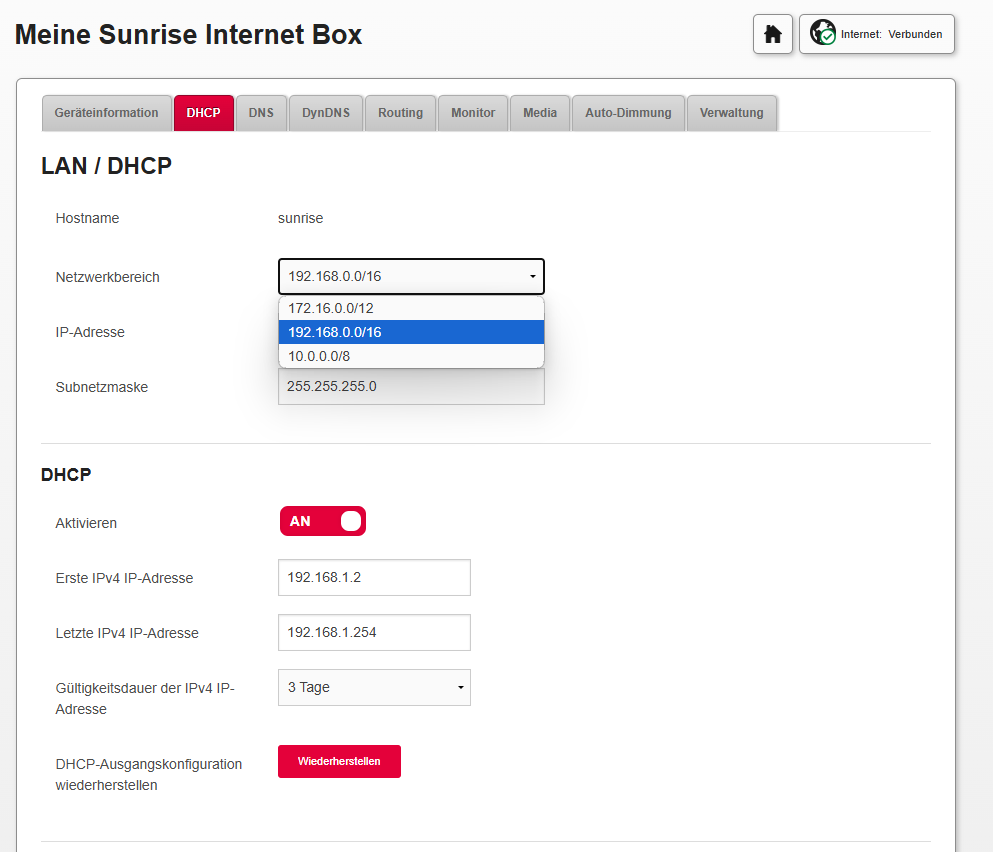Open the Netzwerkbereich dropdown
The width and height of the screenshot is (993, 852).
(x=410, y=277)
